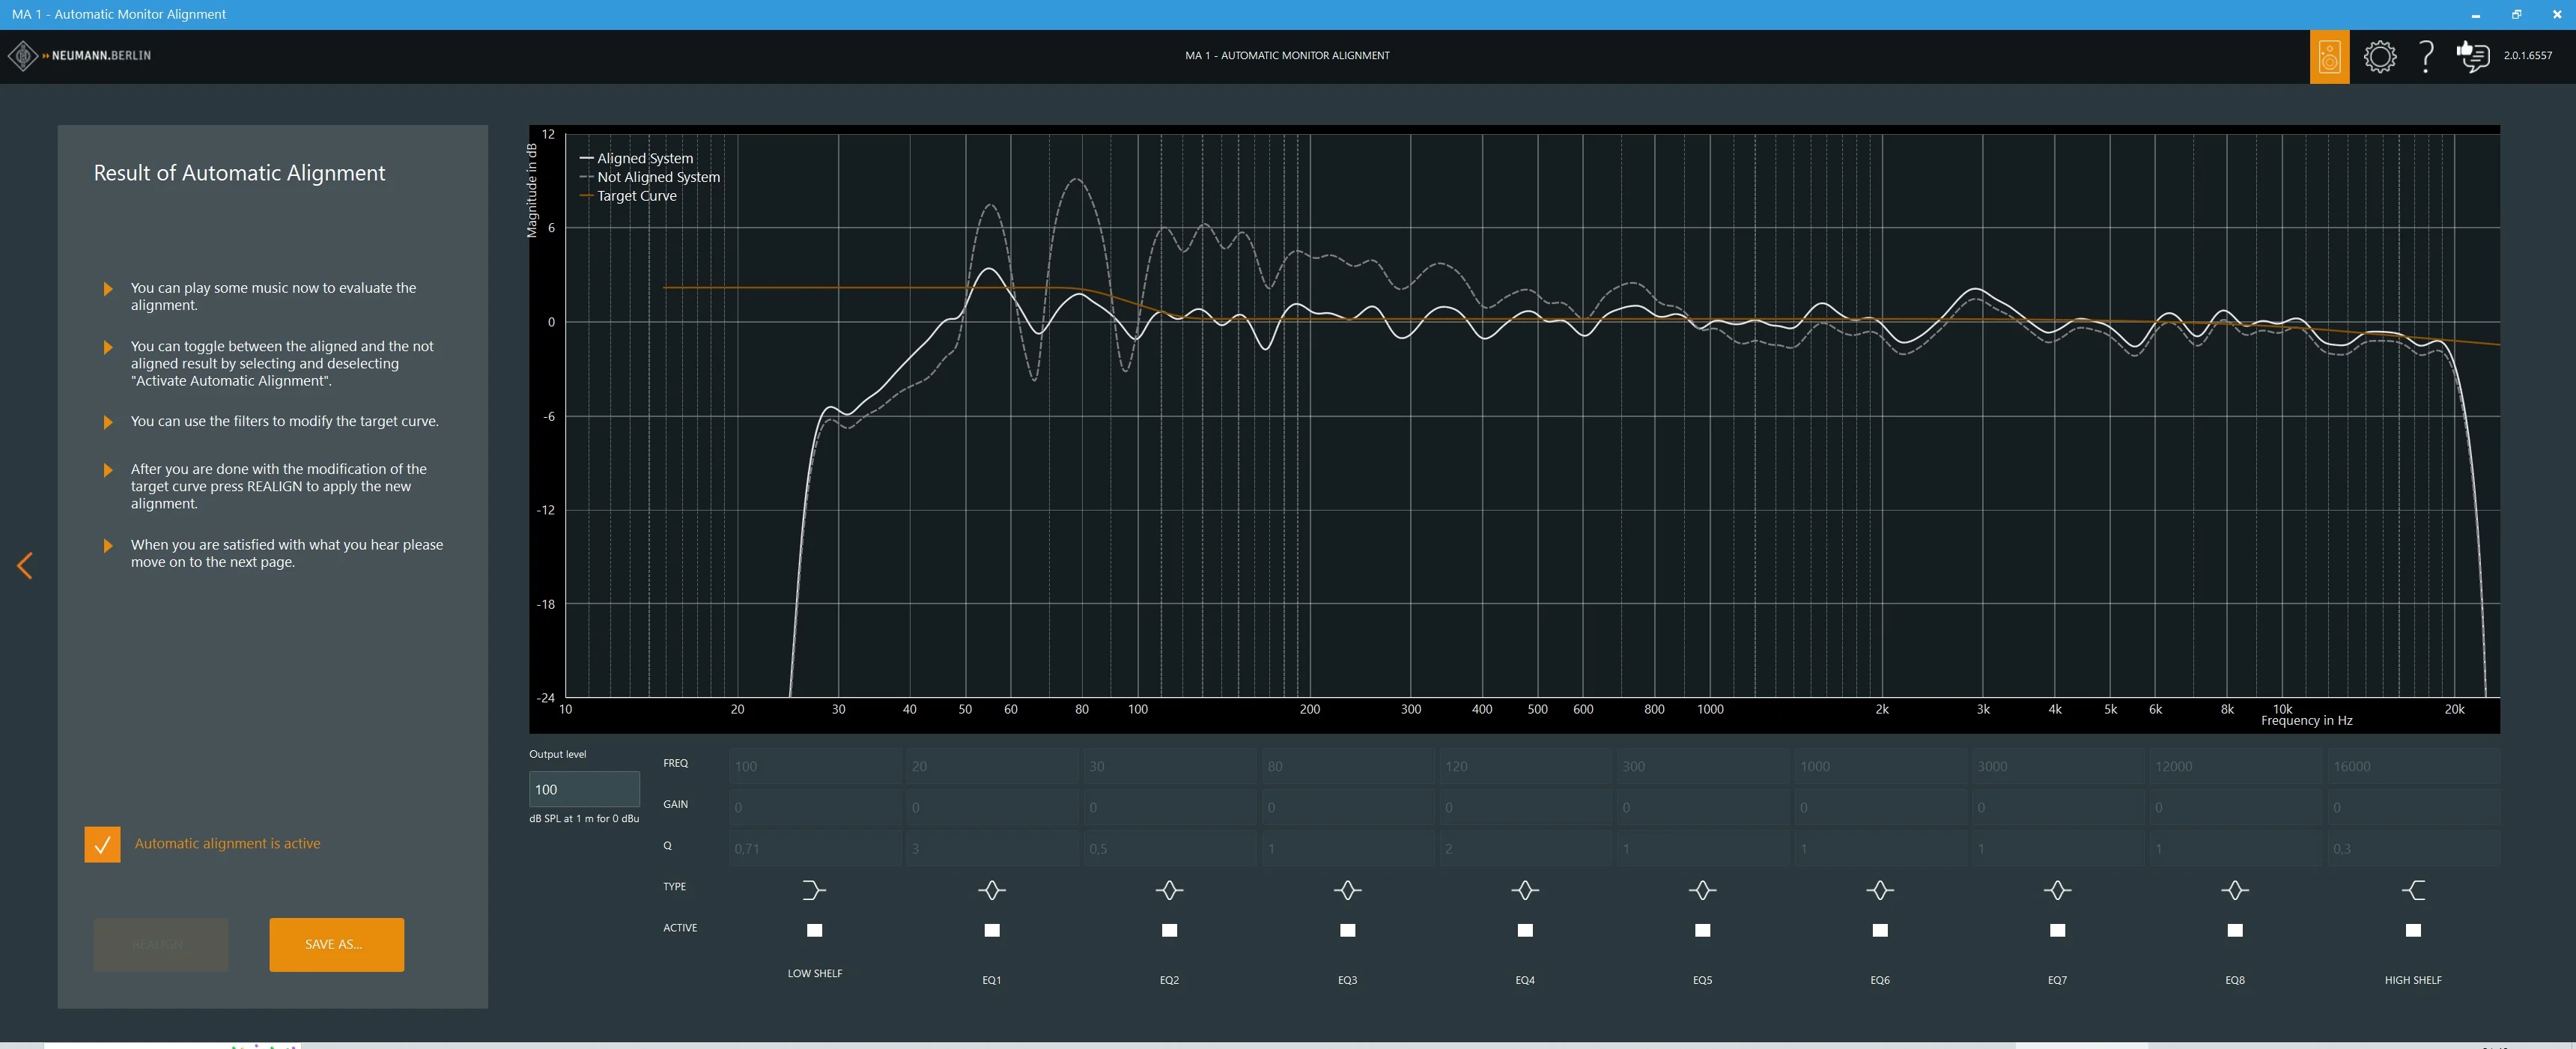Enable the EQ7 active checkbox

[x=2057, y=930]
